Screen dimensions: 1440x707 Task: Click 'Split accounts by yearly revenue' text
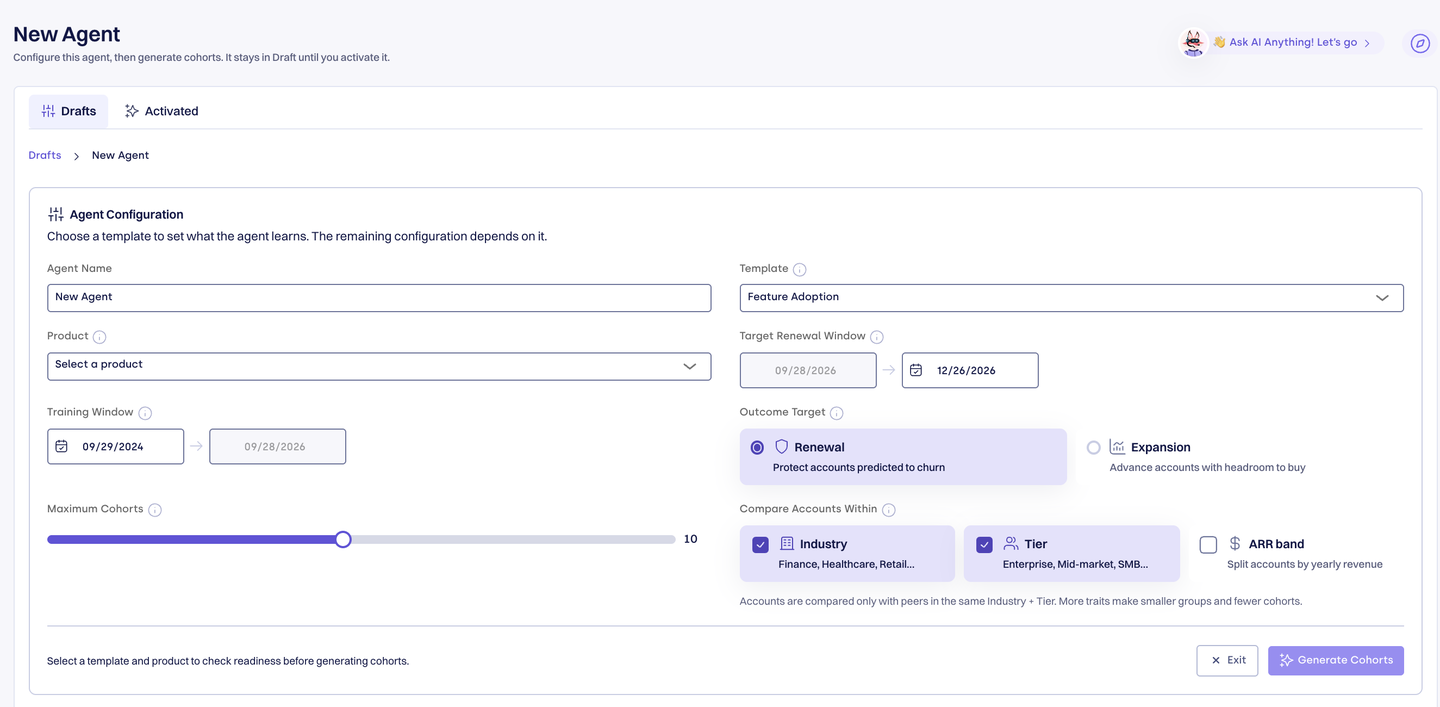click(1304, 564)
